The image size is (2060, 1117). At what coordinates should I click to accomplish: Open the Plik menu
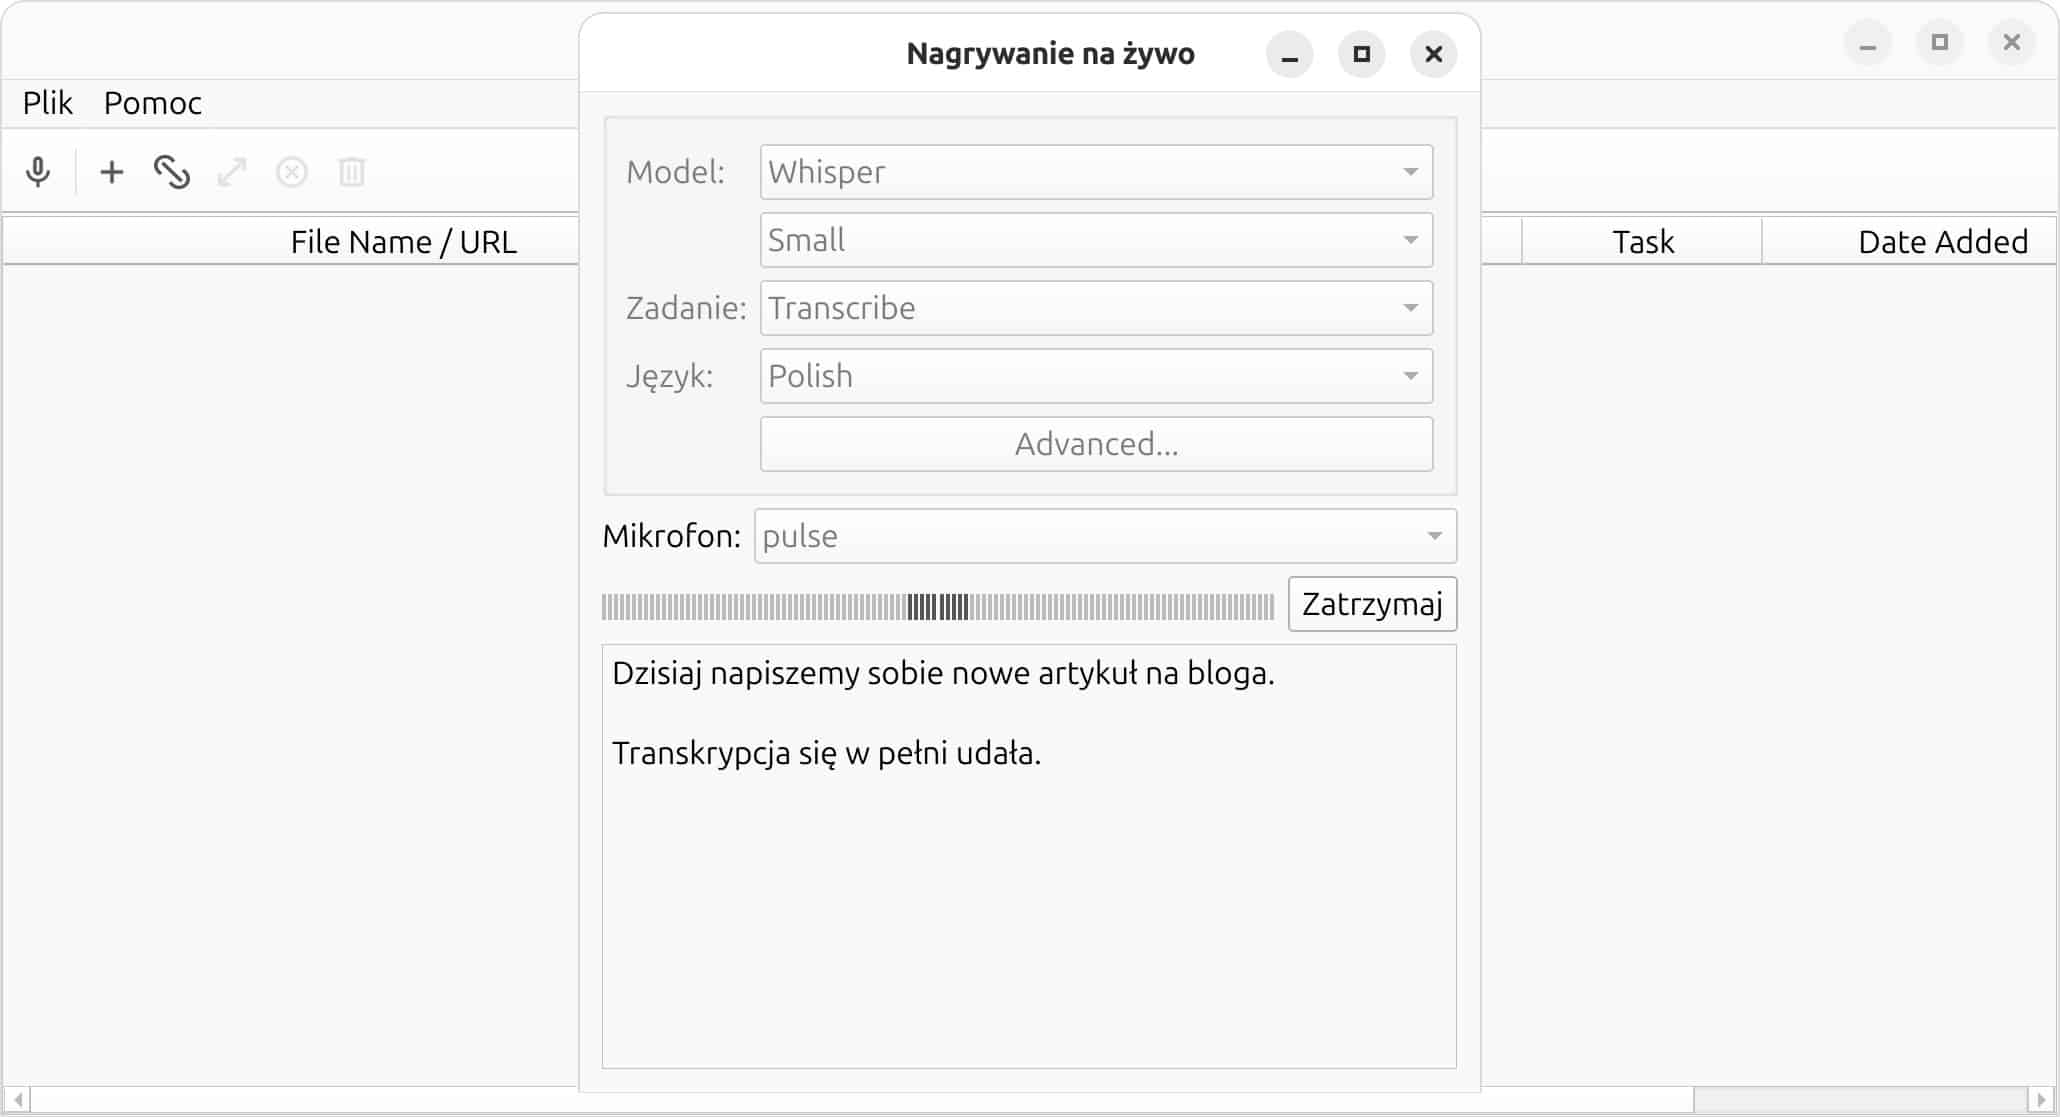click(x=47, y=103)
